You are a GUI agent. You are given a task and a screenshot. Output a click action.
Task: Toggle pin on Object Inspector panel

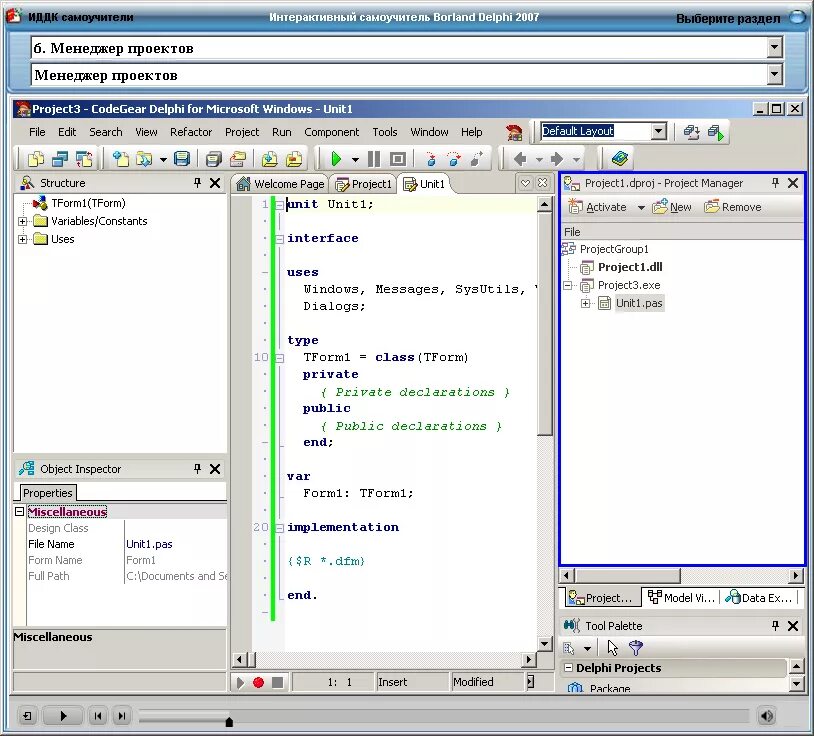[197, 469]
